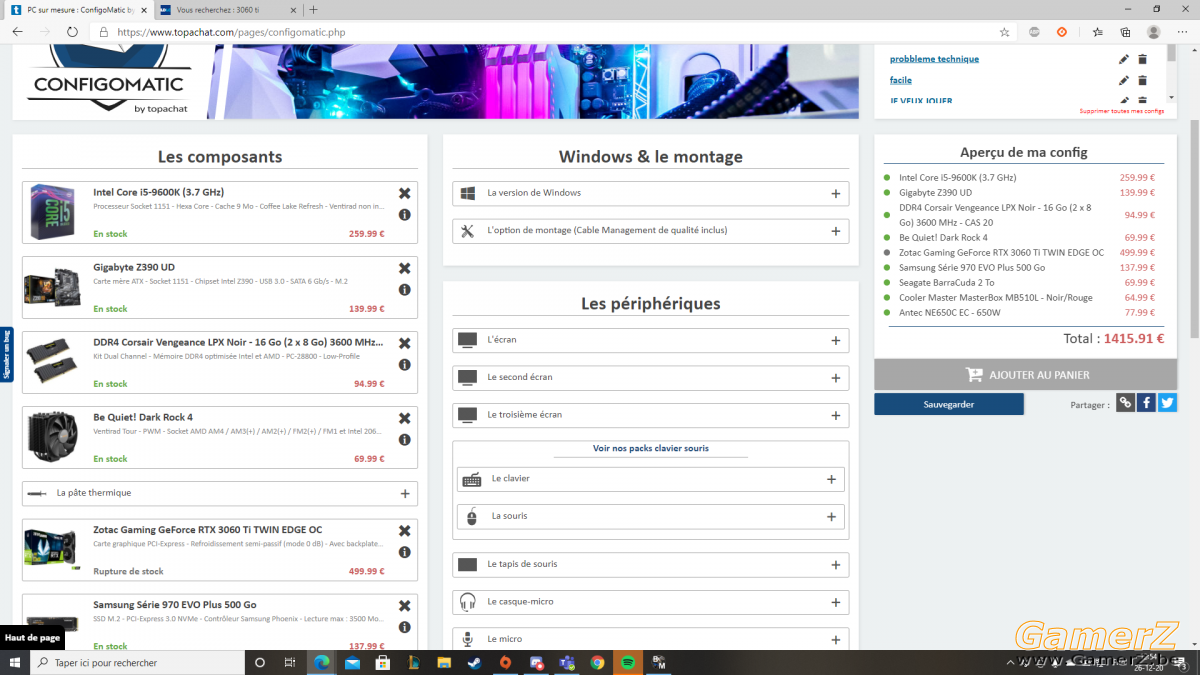Remove the Be Quiet! Dark Rock 4
This screenshot has width=1200, height=675.
tap(404, 418)
